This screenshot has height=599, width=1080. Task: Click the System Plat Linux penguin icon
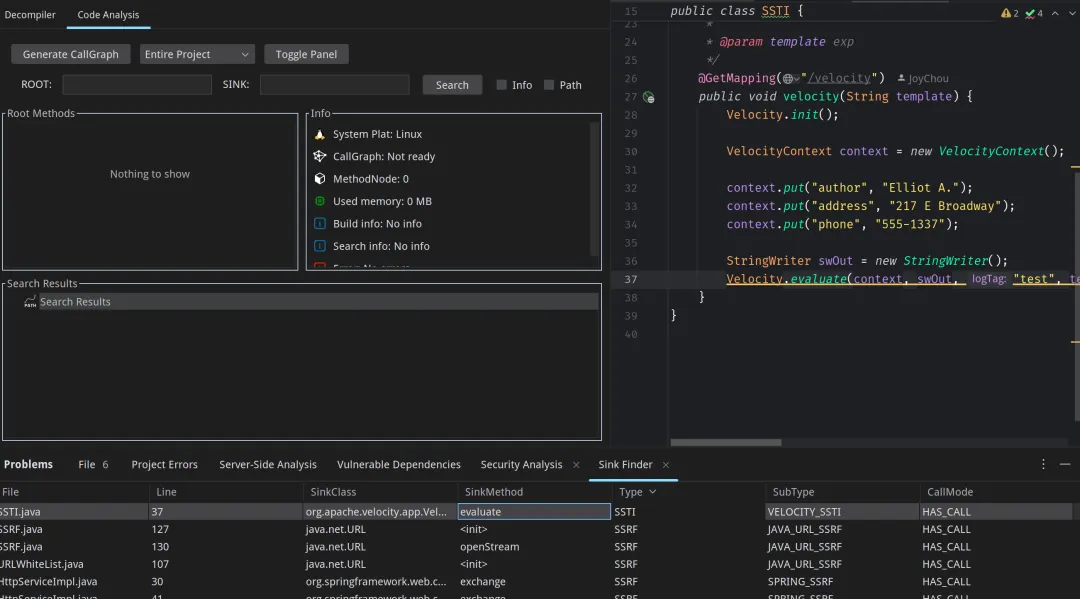pos(320,134)
